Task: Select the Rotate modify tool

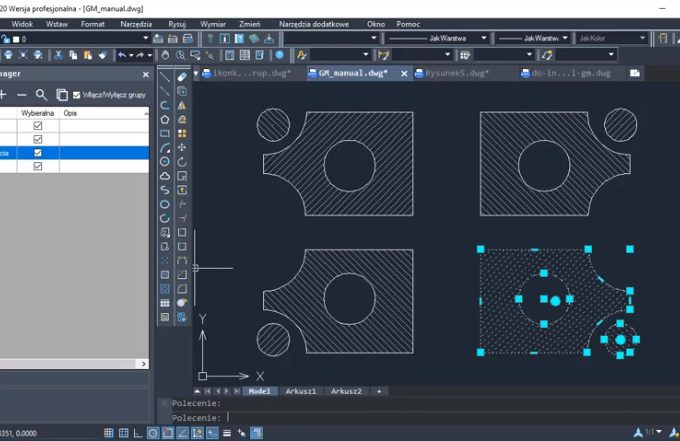Action: click(x=182, y=161)
